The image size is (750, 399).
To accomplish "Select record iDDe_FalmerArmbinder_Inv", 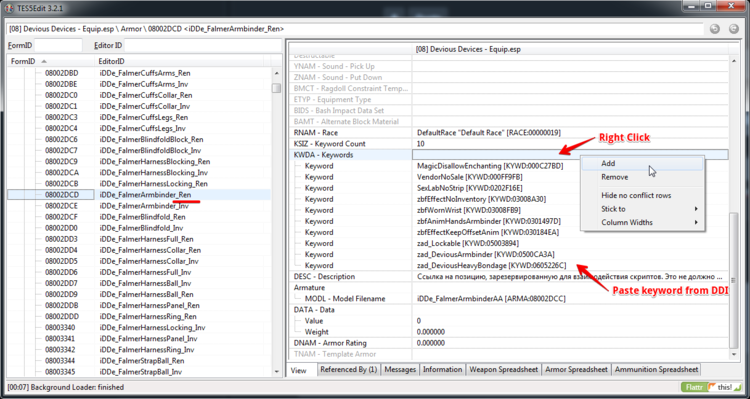I will 144,206.
